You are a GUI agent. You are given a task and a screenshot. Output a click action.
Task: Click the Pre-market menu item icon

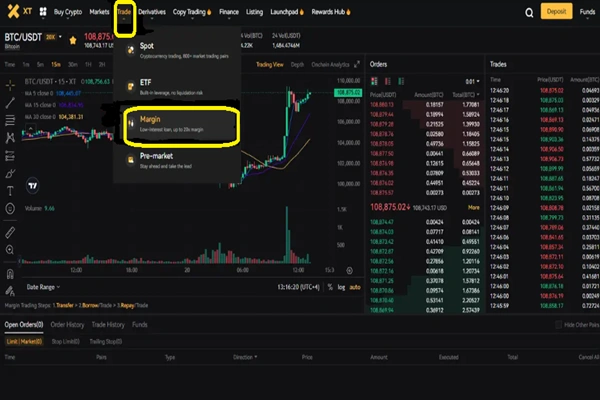131,160
